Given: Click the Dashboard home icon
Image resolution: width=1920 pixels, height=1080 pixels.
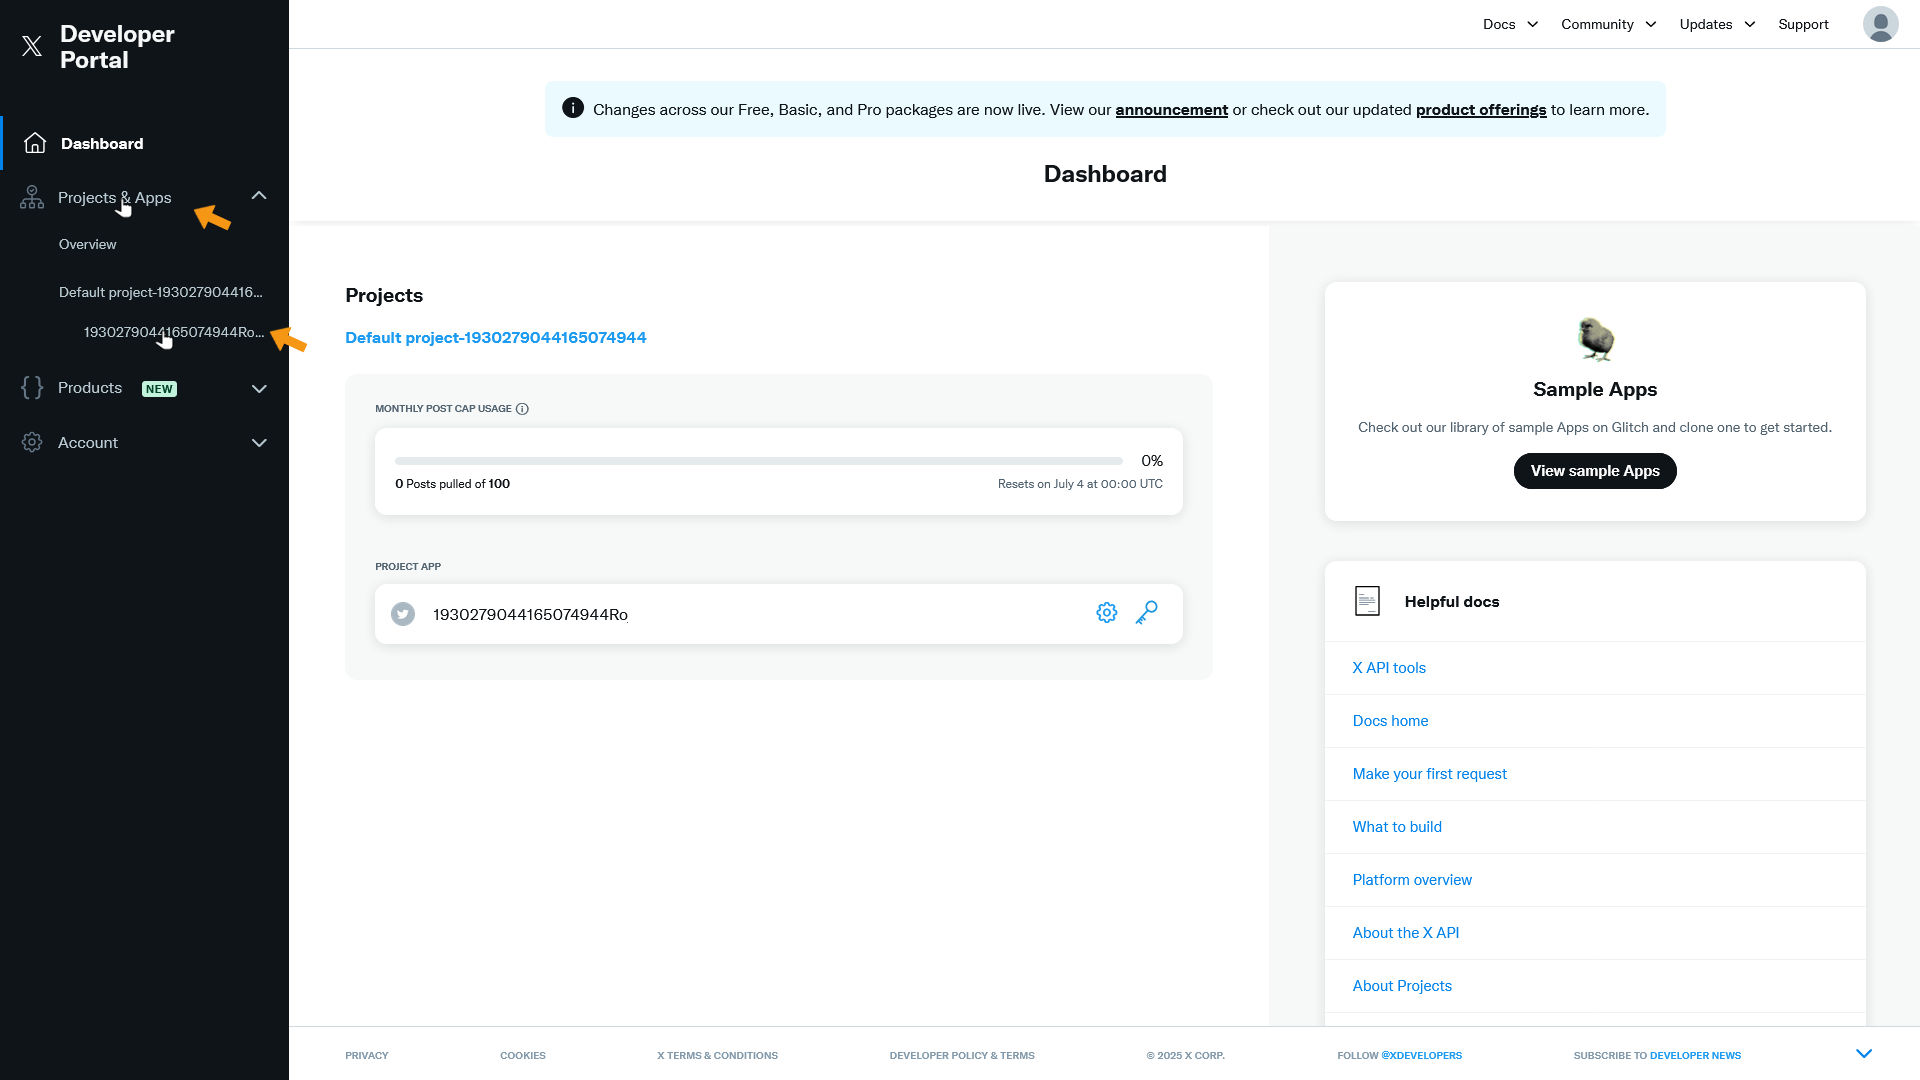Looking at the screenshot, I should [x=35, y=143].
